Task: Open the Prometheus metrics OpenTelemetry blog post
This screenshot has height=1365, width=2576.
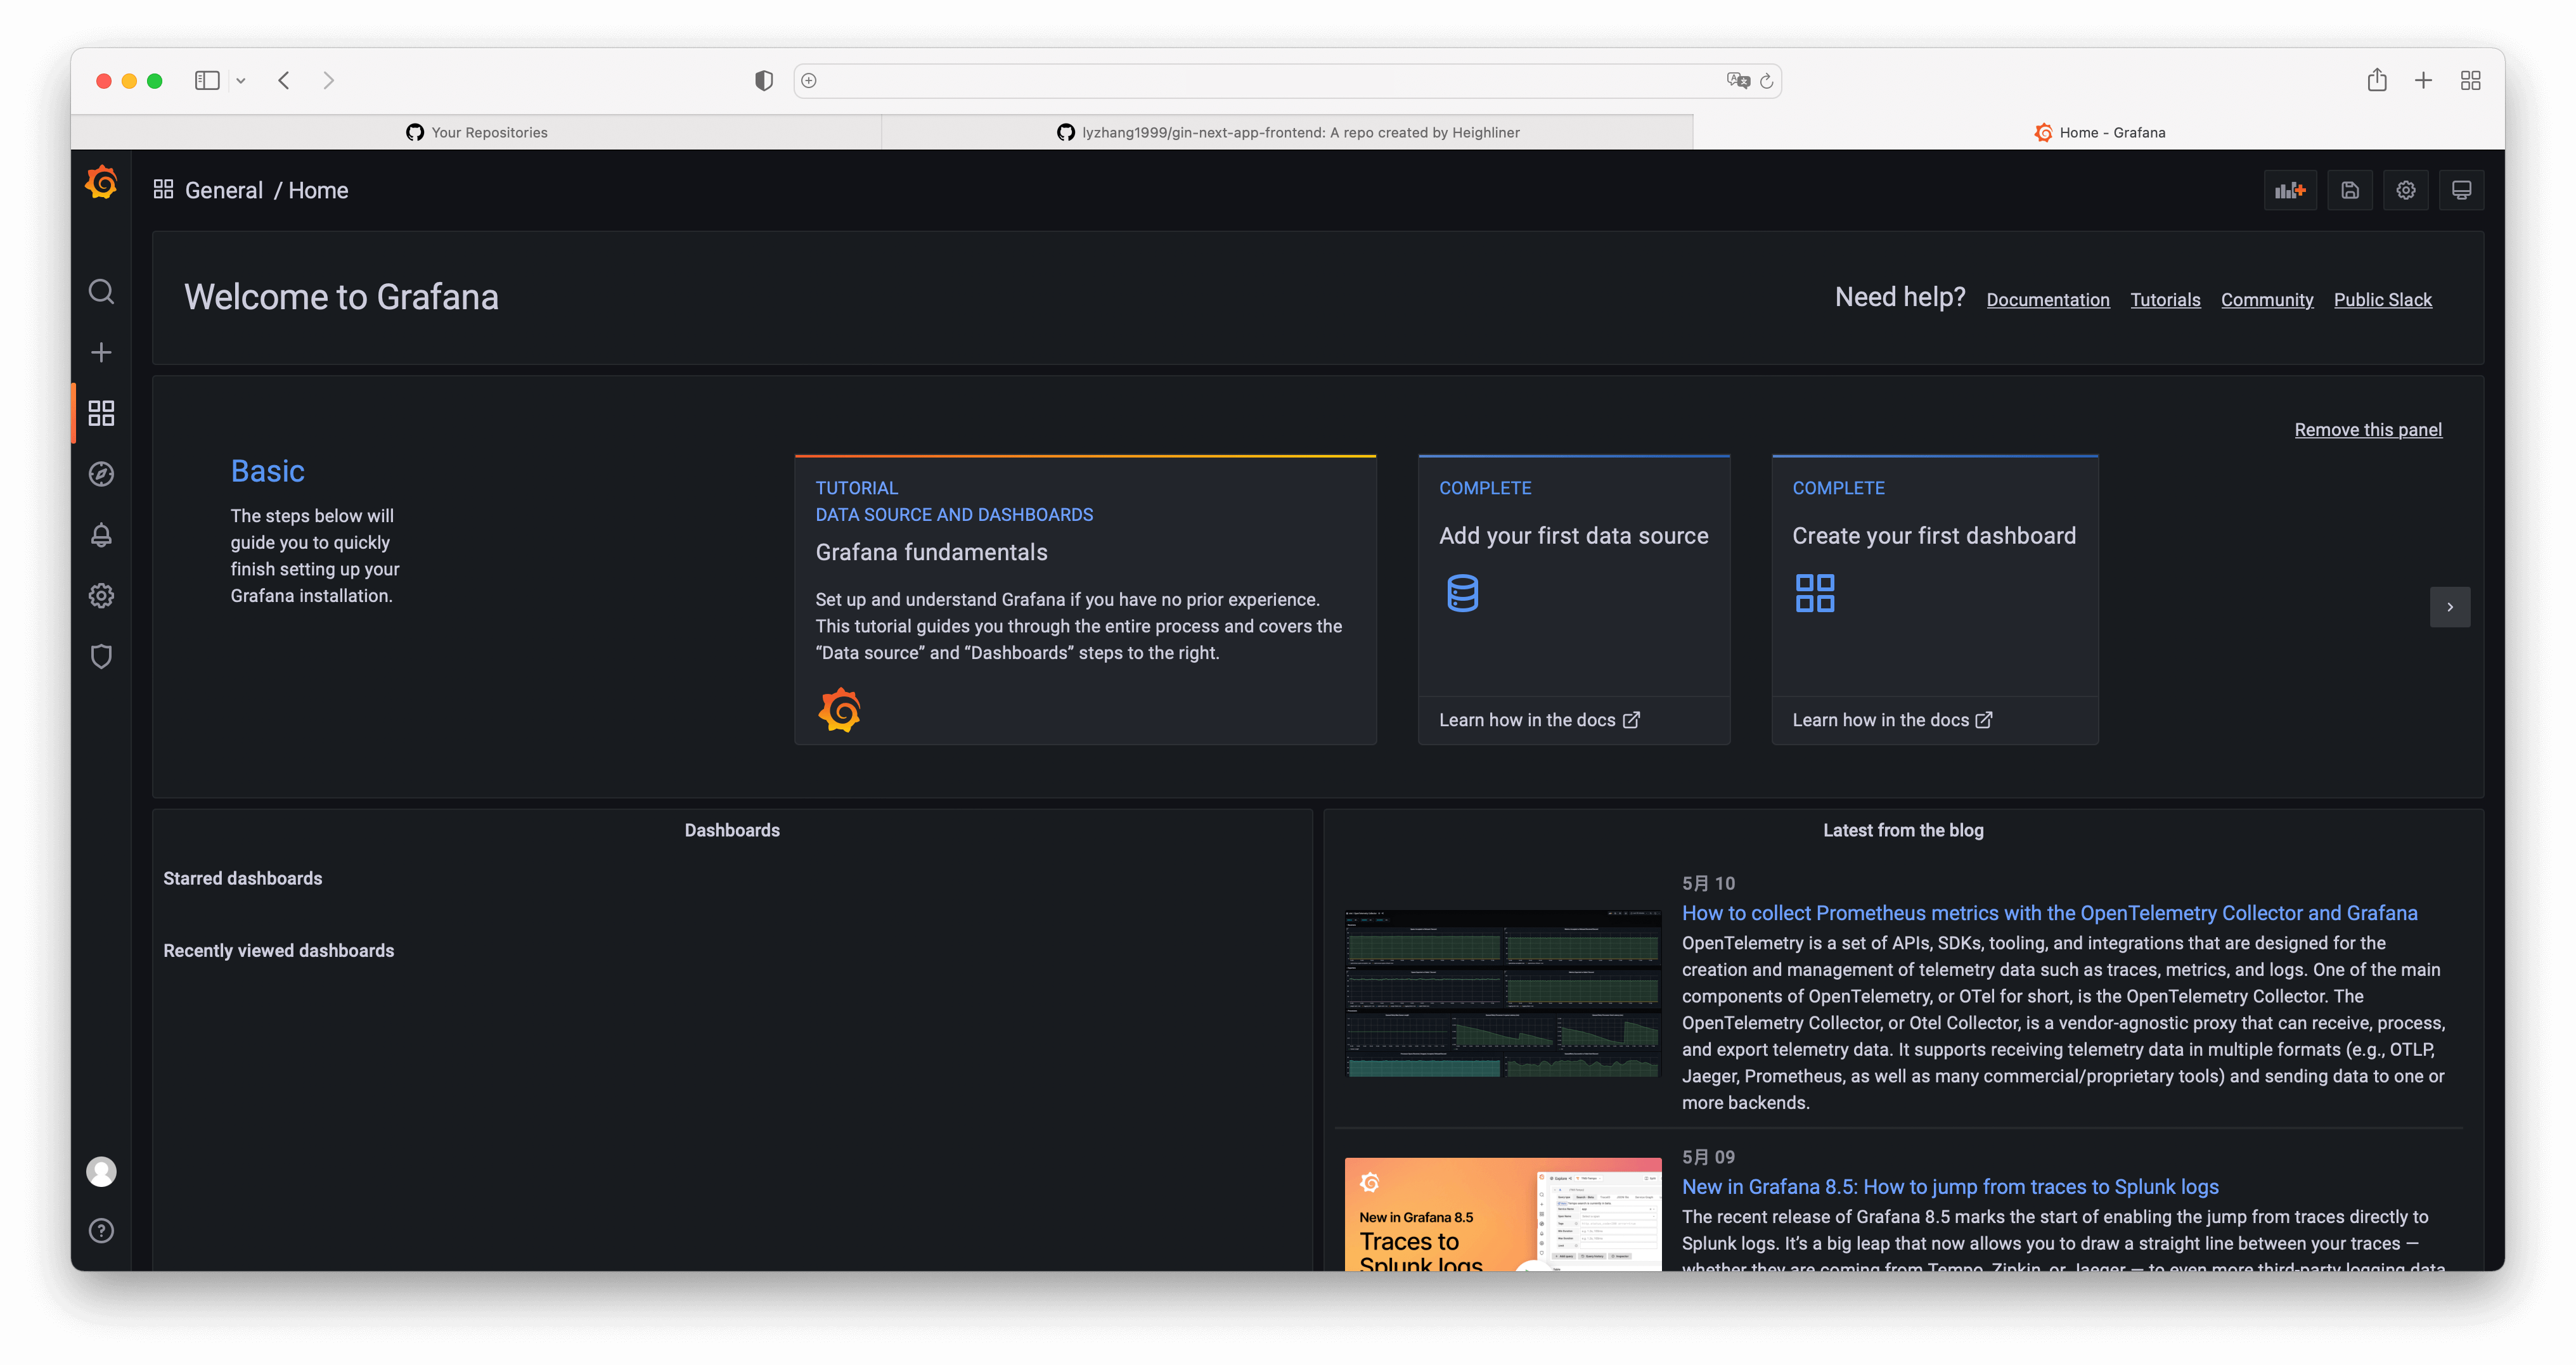Action: click(2049, 913)
